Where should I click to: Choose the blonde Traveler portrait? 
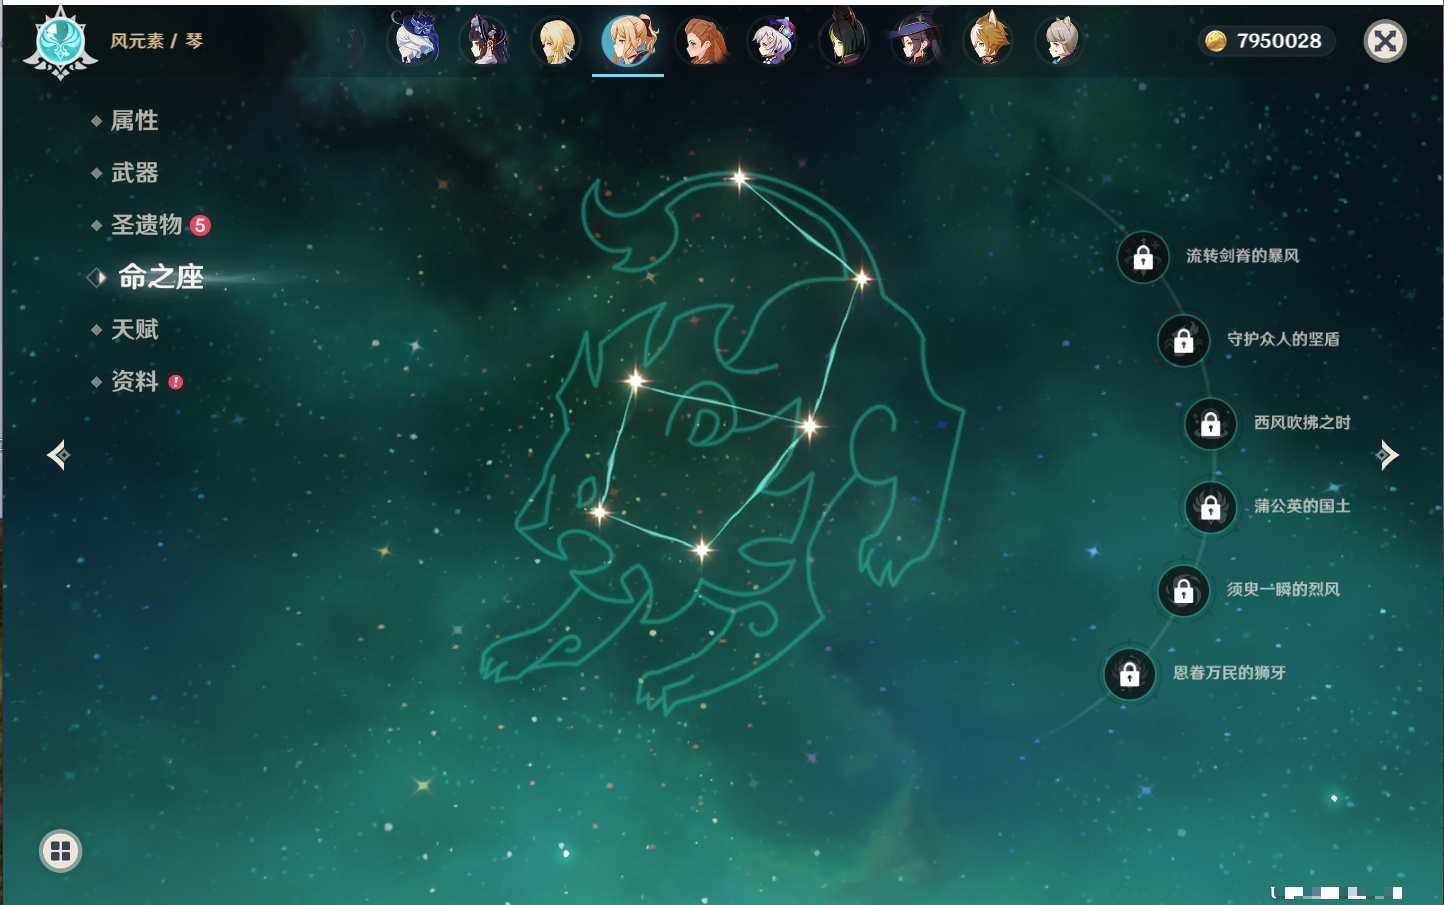(557, 40)
